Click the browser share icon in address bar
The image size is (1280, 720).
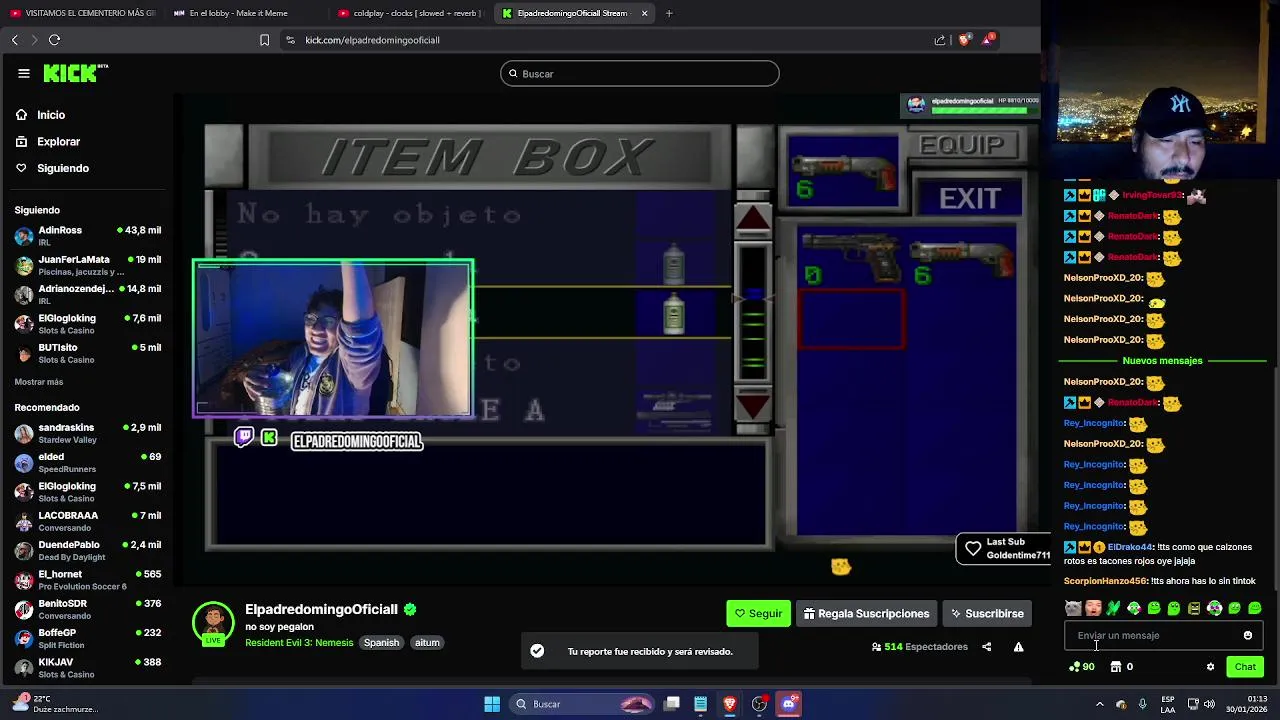[x=939, y=40]
